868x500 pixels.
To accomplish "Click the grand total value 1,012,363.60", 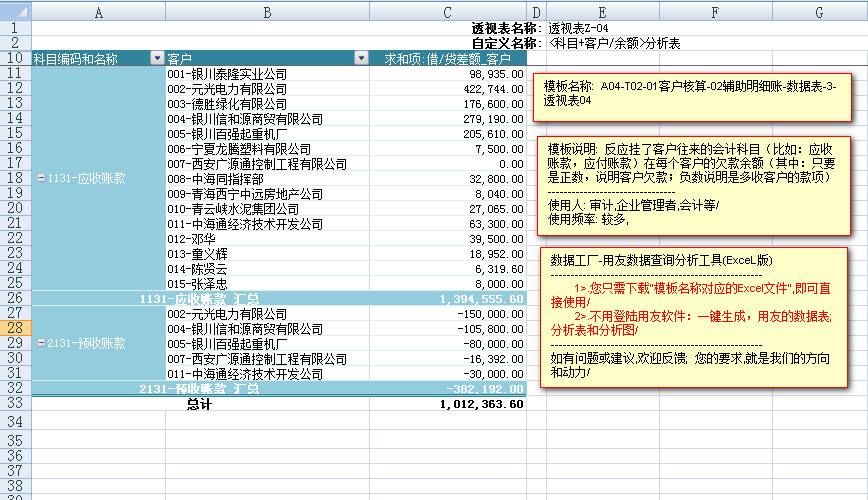I will pos(481,405).
